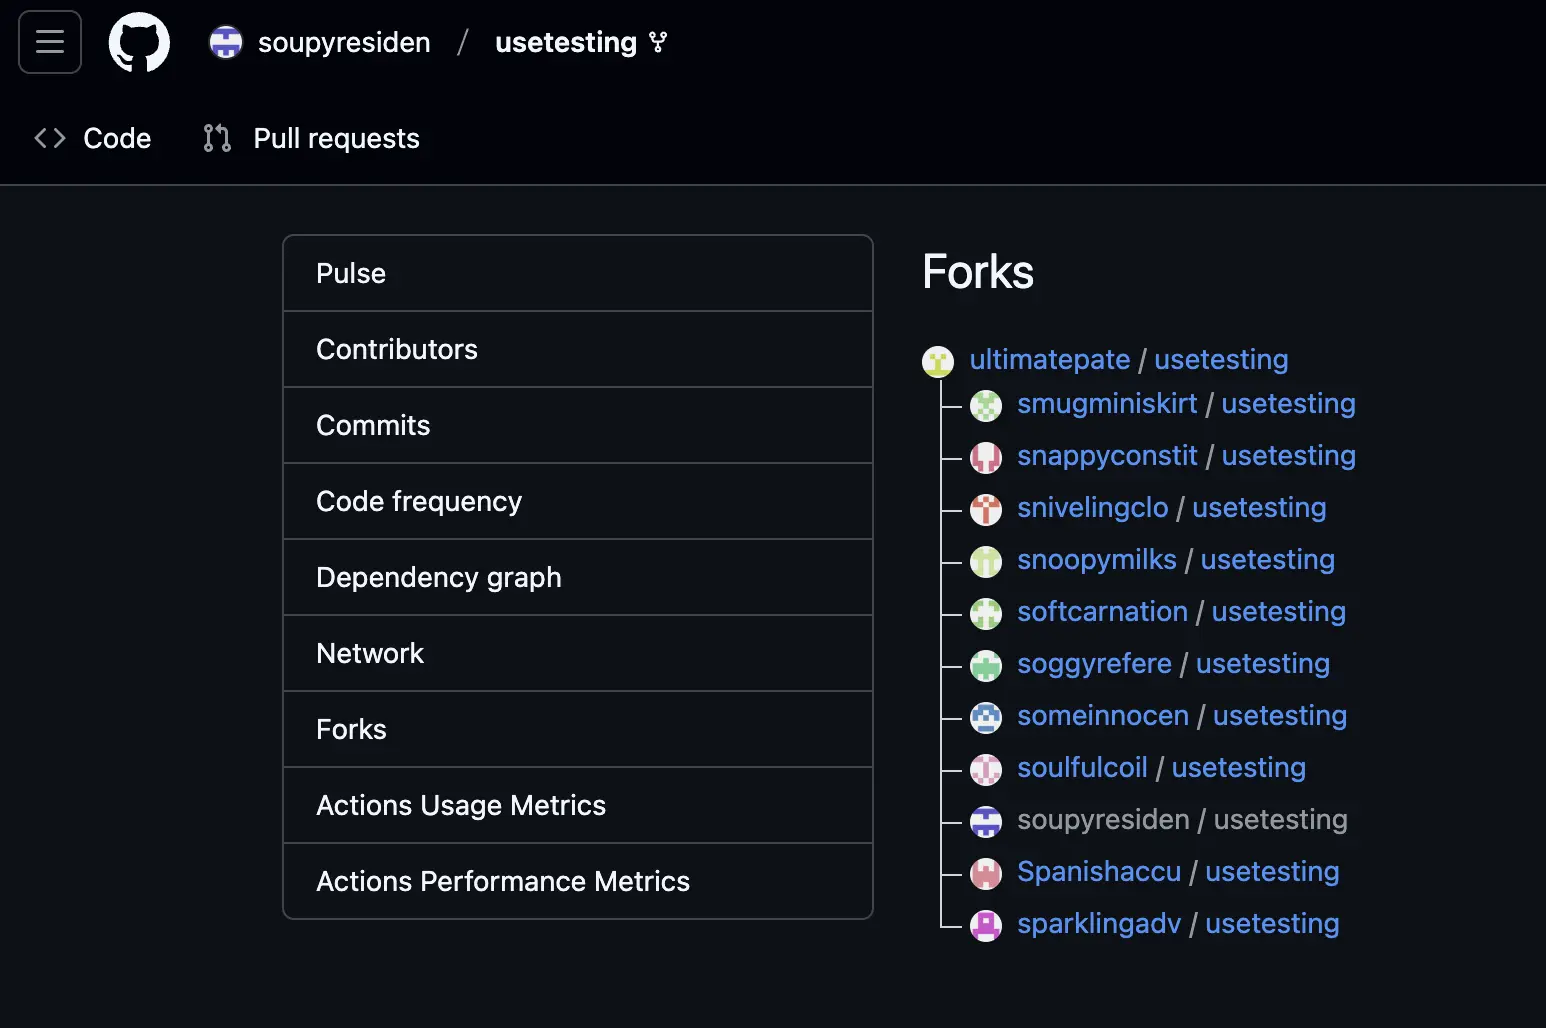Click the fork icon beside usetesting

pyautogui.click(x=657, y=42)
